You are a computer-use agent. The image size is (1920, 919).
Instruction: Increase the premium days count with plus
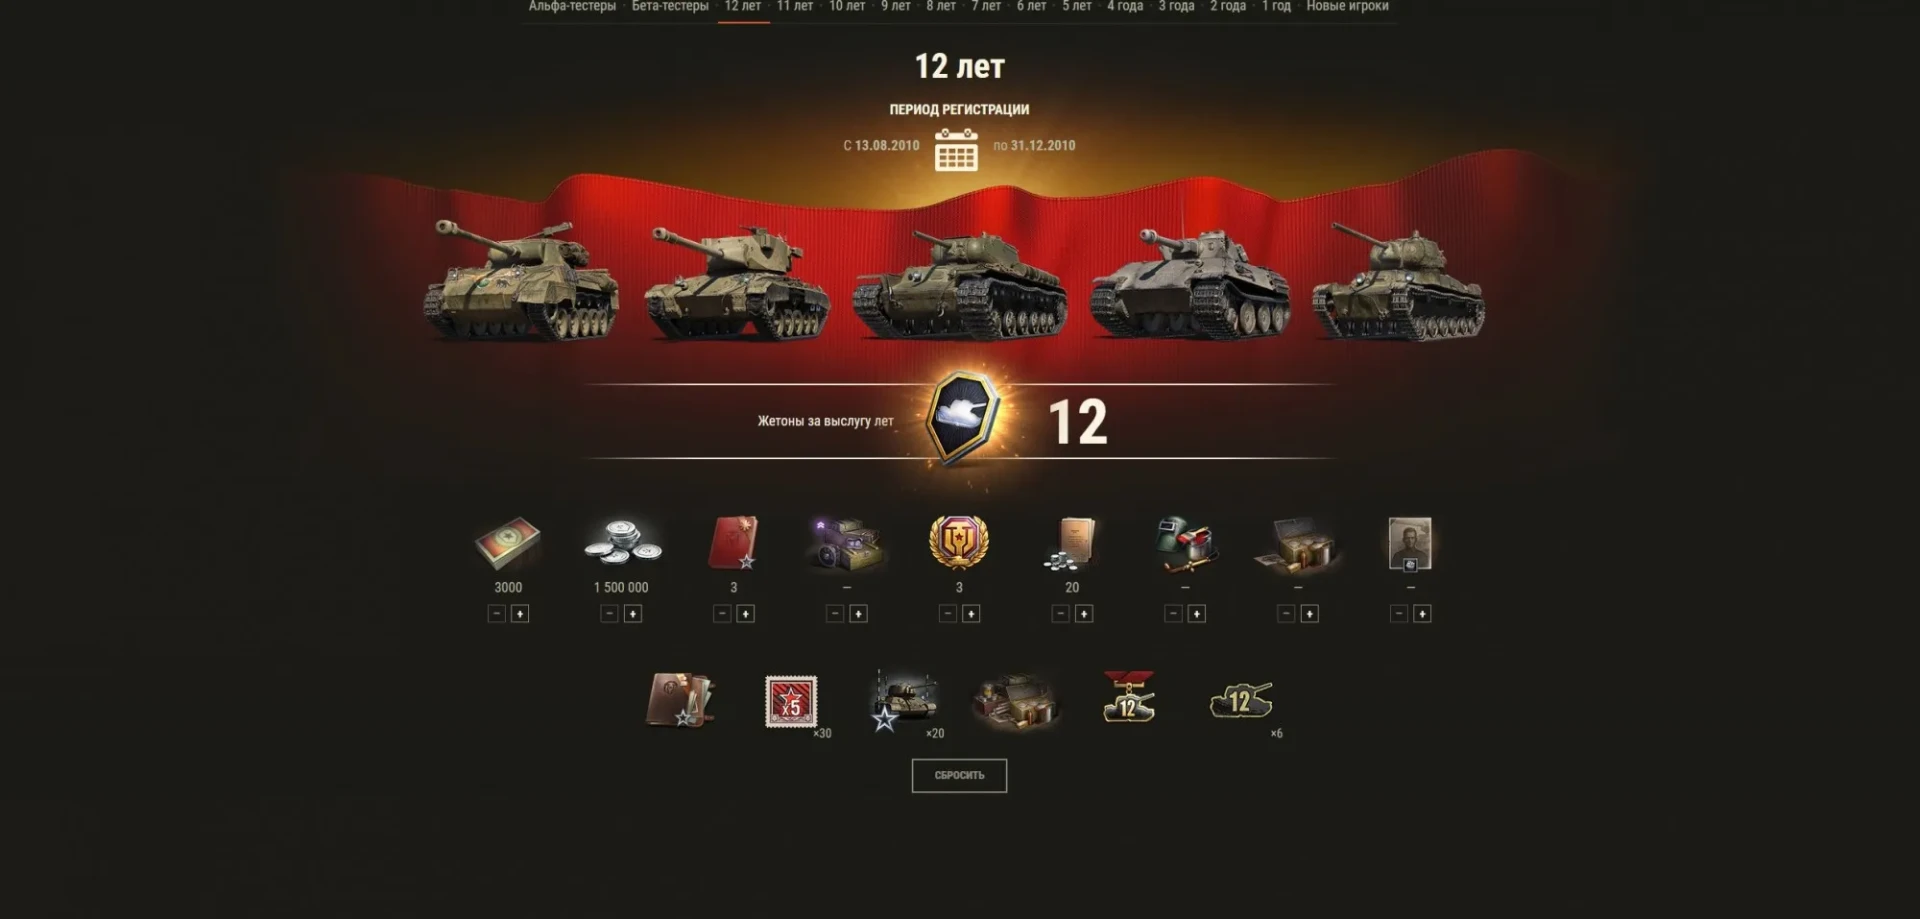971,614
